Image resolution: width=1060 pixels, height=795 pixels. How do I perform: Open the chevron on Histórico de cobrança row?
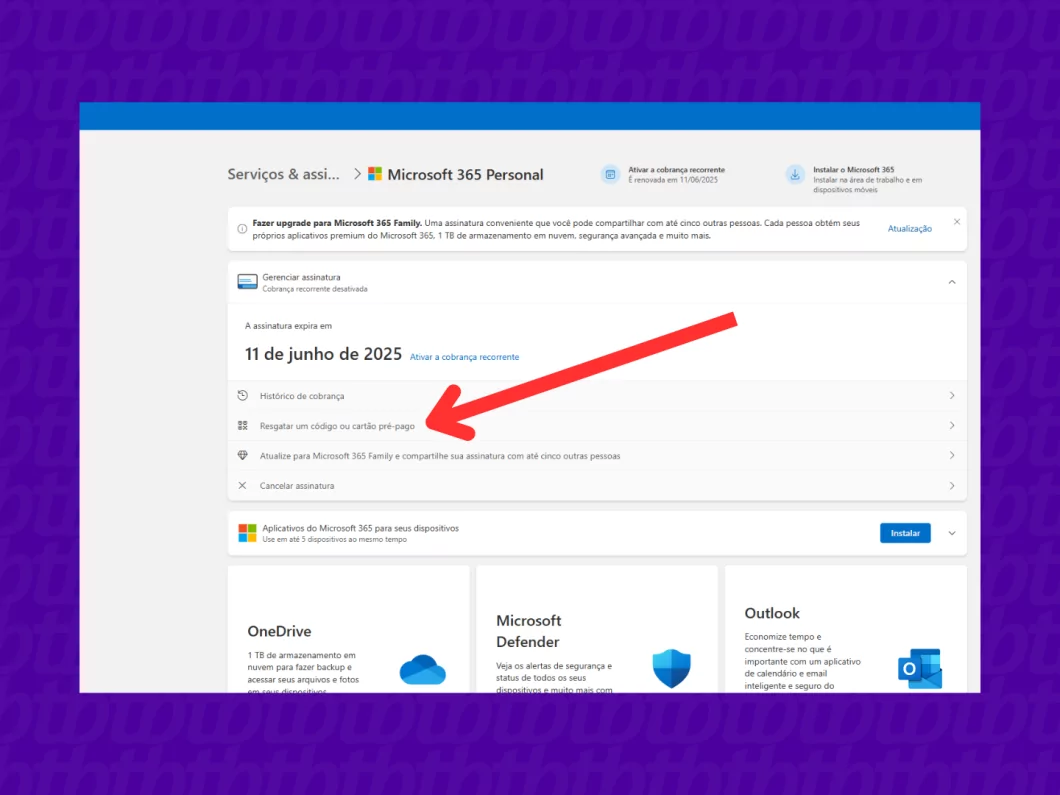pyautogui.click(x=952, y=395)
